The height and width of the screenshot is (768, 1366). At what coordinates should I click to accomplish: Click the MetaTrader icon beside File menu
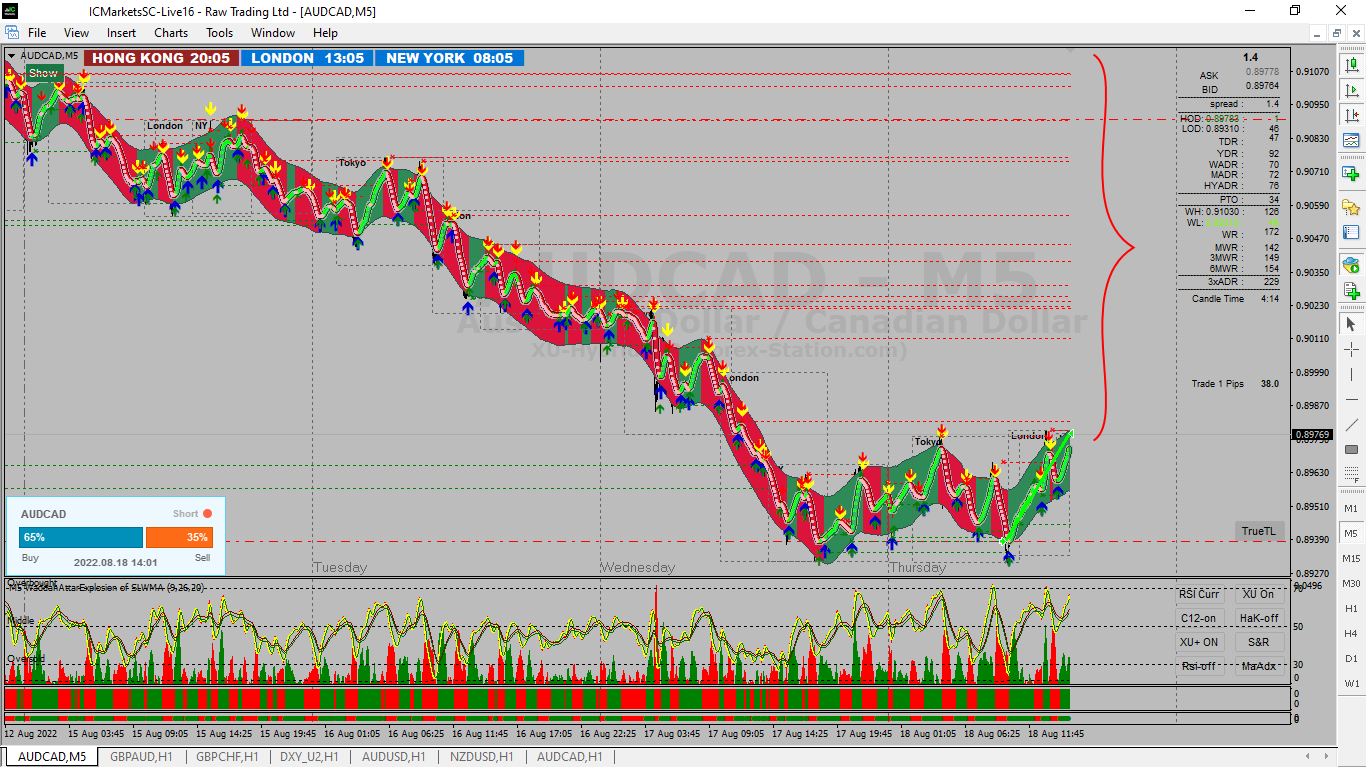click(x=12, y=33)
